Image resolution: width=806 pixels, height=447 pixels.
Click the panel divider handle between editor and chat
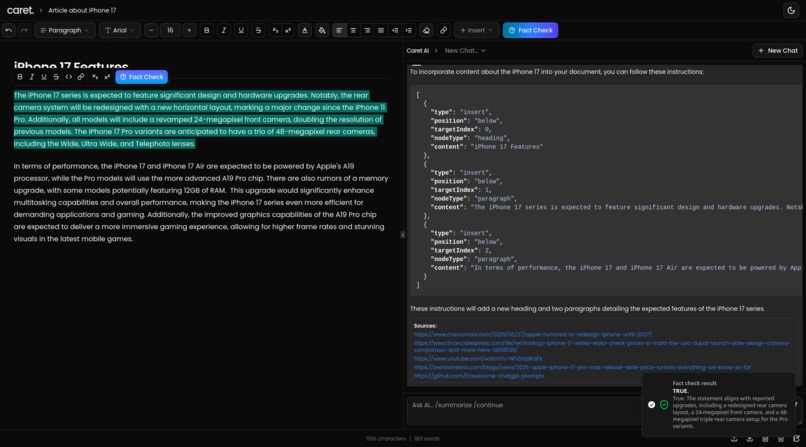402,234
